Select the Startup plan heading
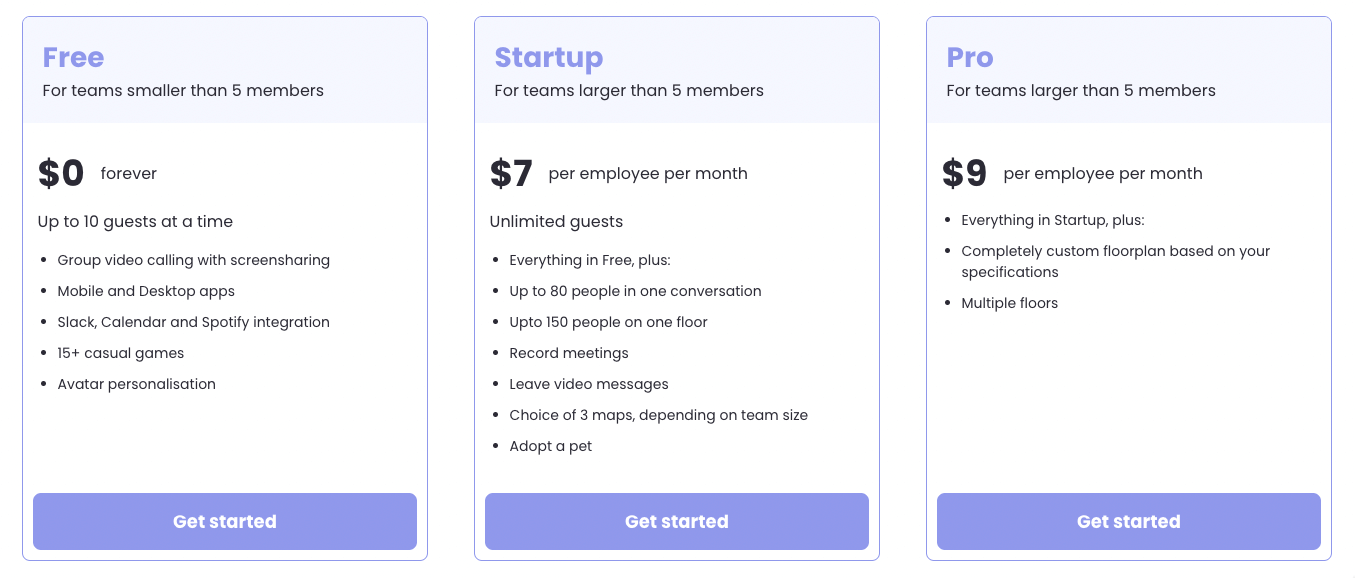This screenshot has width=1355, height=578. (549, 57)
